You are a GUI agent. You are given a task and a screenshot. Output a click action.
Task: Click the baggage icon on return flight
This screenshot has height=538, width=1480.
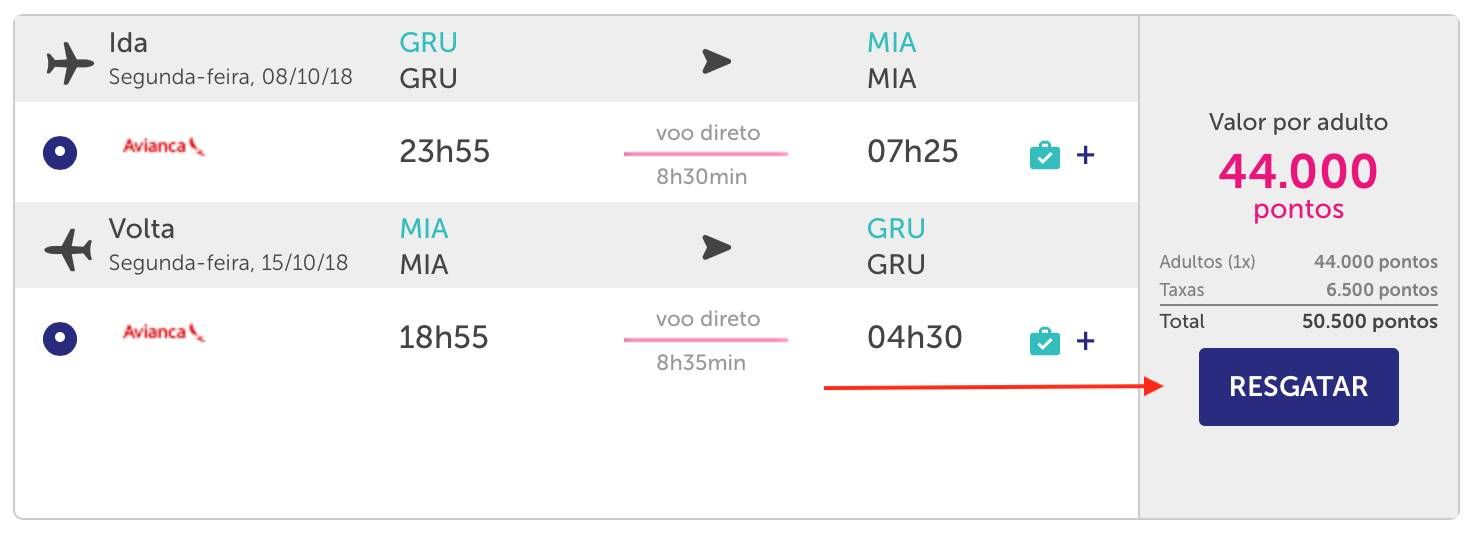click(x=1044, y=341)
